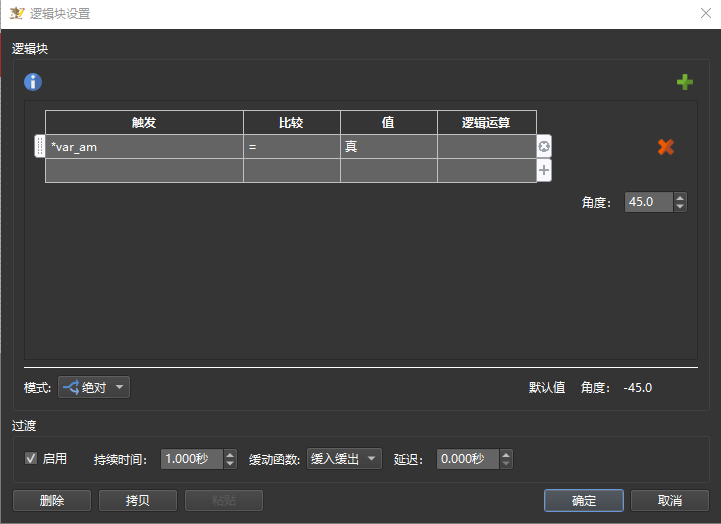The image size is (721, 524).
Task: Add a new trigger row with plus
Action: [544, 171]
